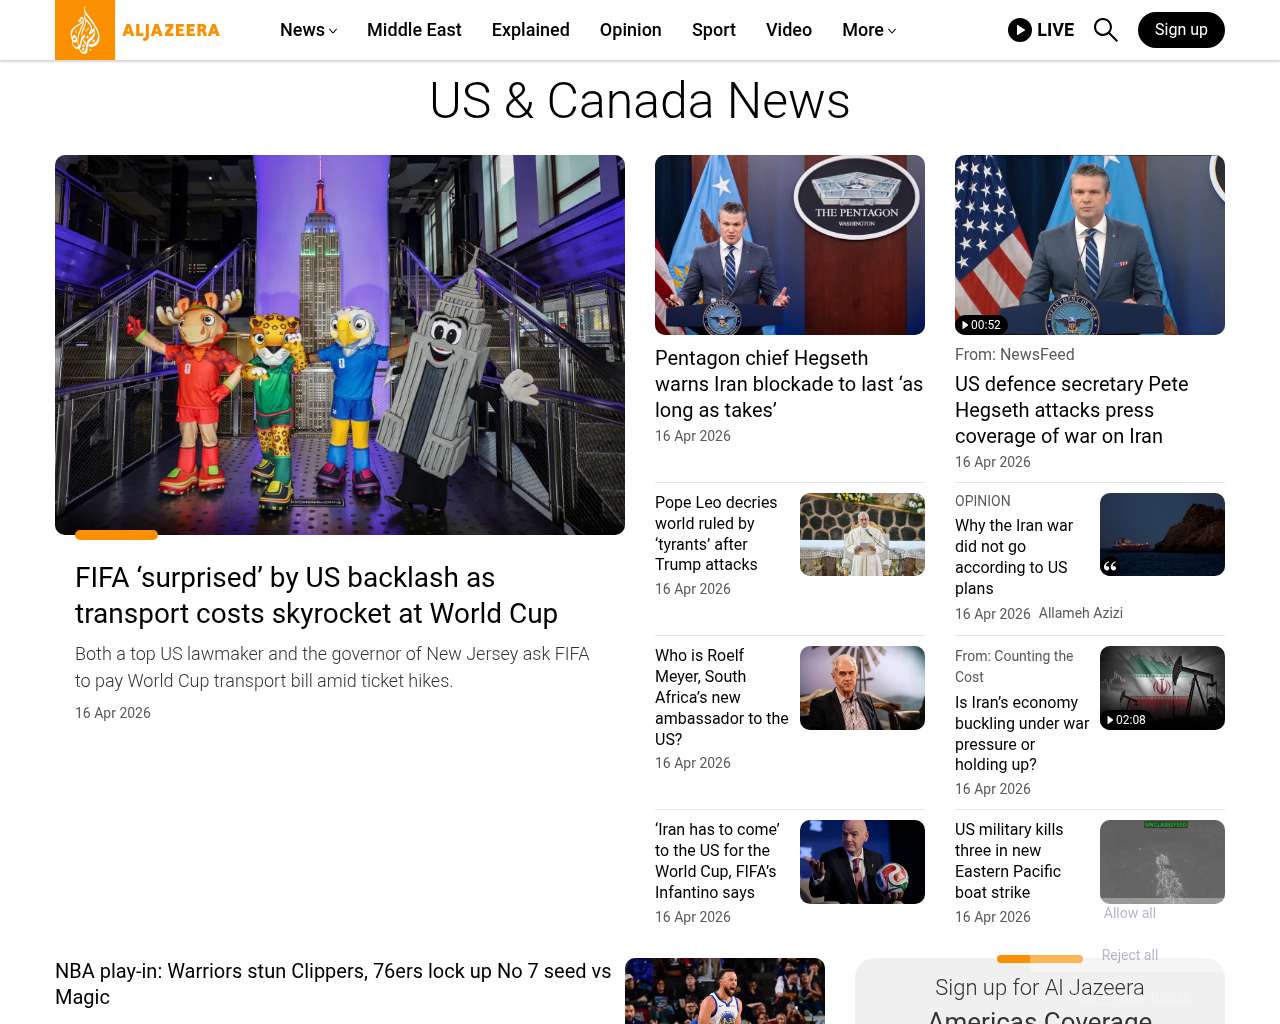Screen dimensions: 1280x1024
Task: Expand the News dropdown menu
Action: [308, 30]
